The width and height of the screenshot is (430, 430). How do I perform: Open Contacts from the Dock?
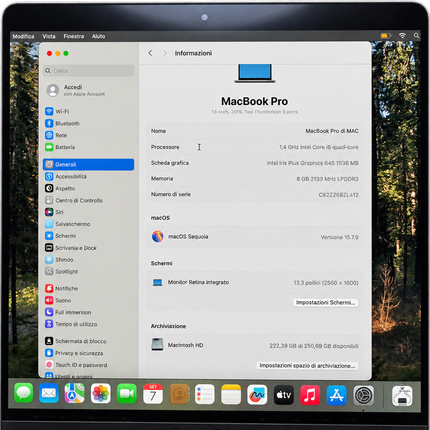pos(179,394)
